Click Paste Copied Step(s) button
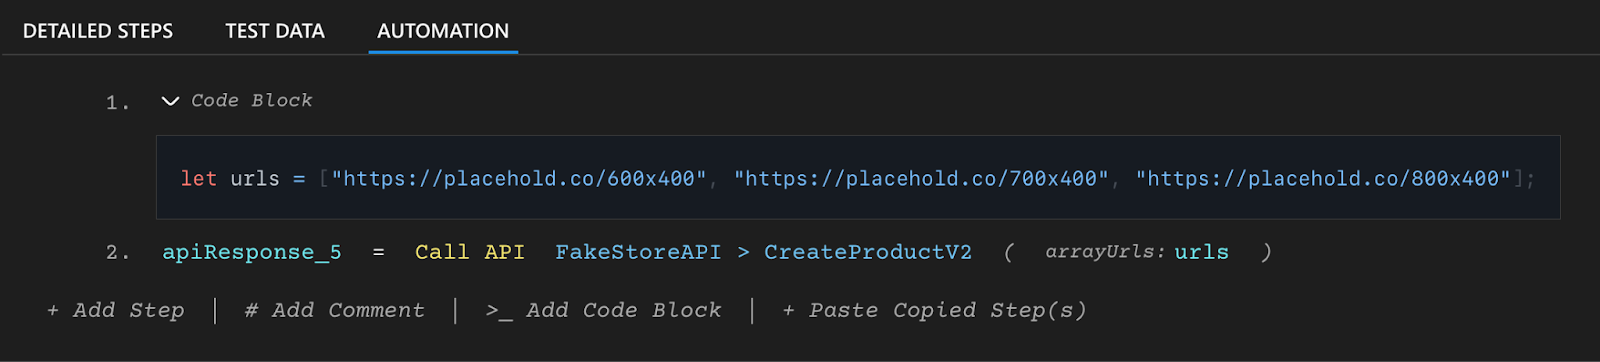Screen dimensions: 1600x362 pos(934,311)
